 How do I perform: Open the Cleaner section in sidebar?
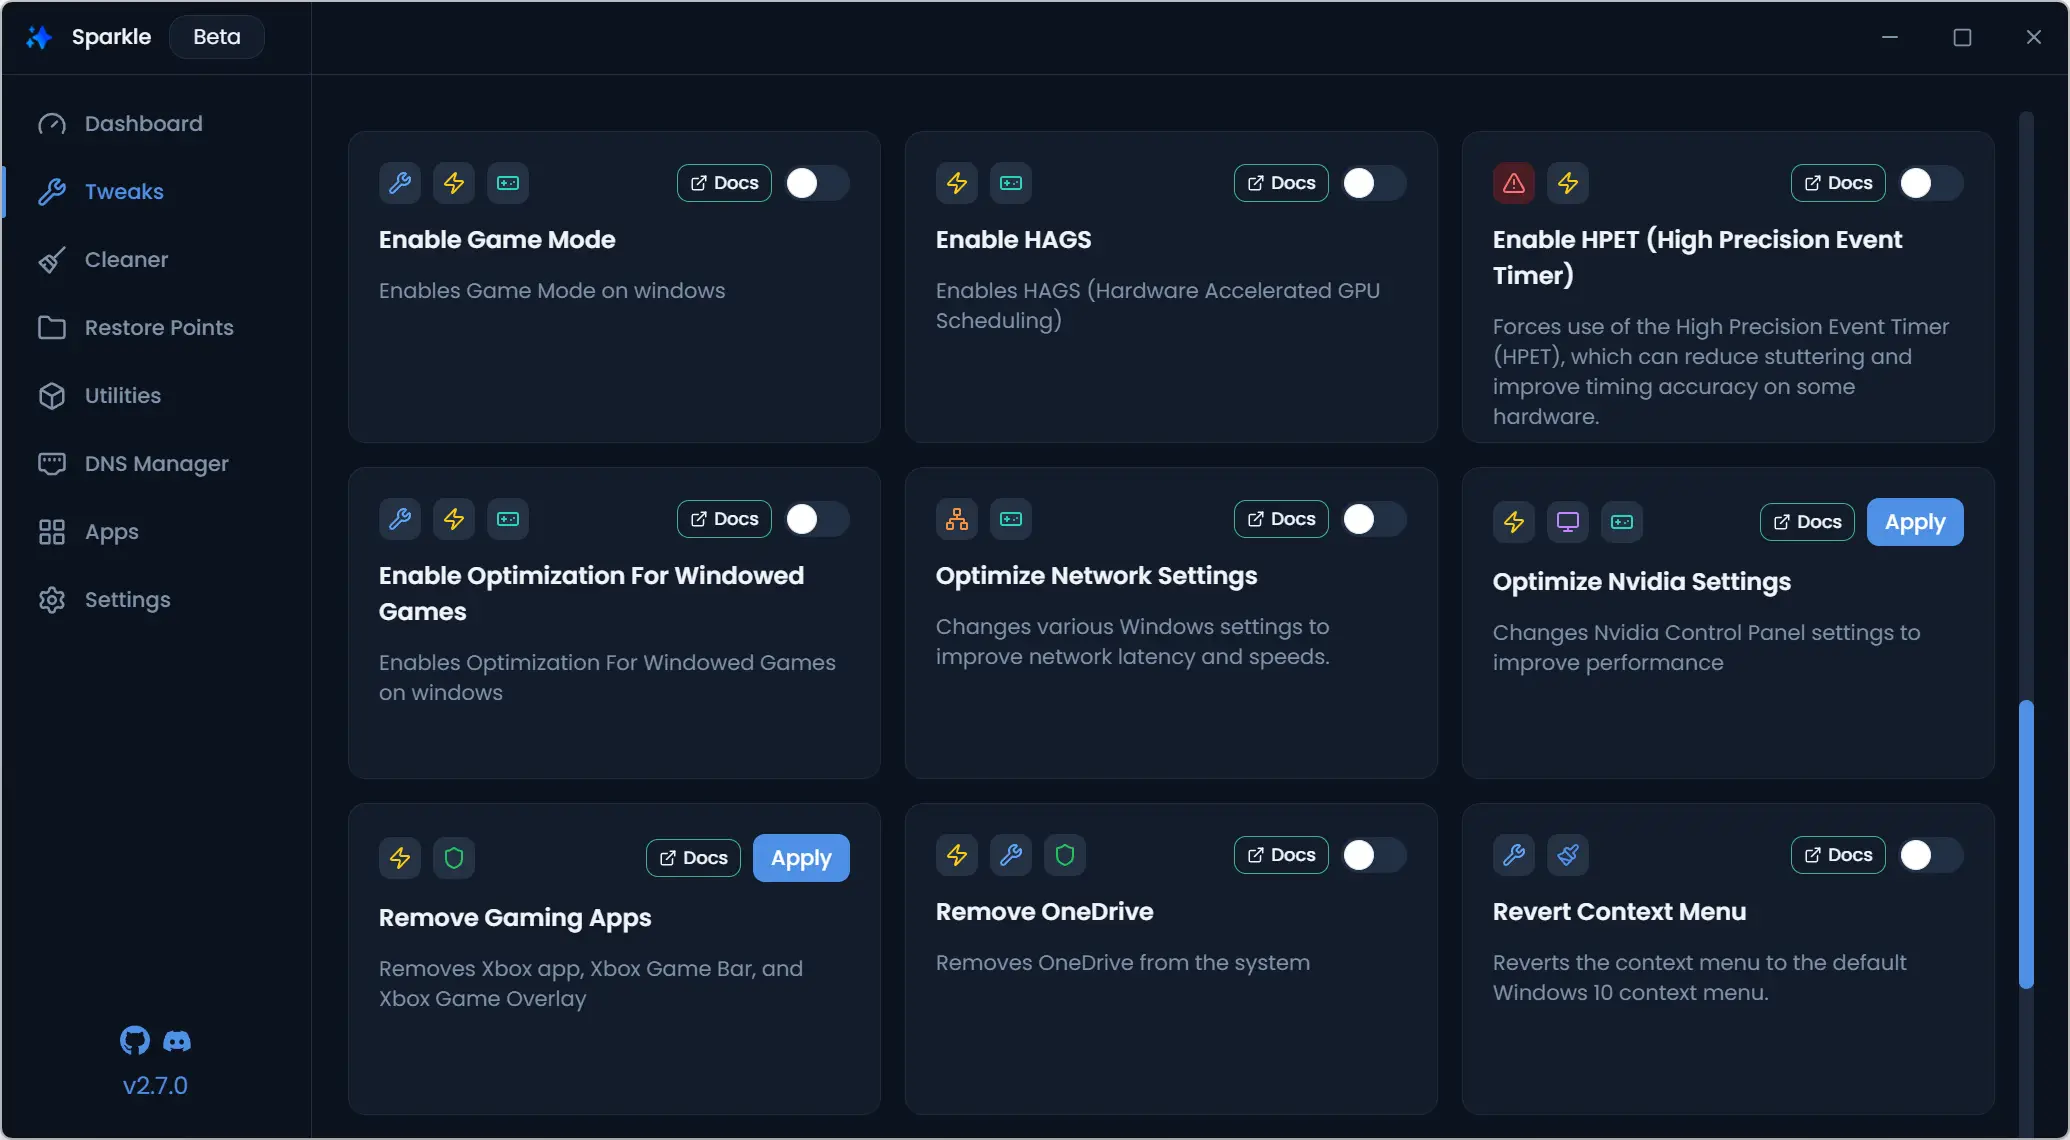point(126,260)
